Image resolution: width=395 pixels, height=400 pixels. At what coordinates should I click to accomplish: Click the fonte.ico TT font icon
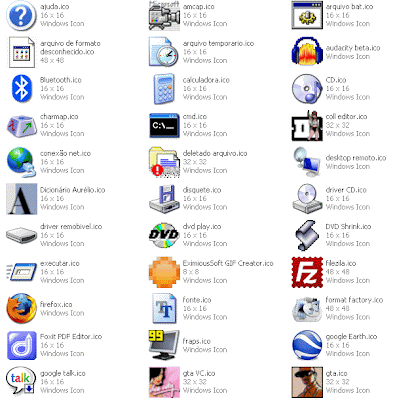[164, 309]
